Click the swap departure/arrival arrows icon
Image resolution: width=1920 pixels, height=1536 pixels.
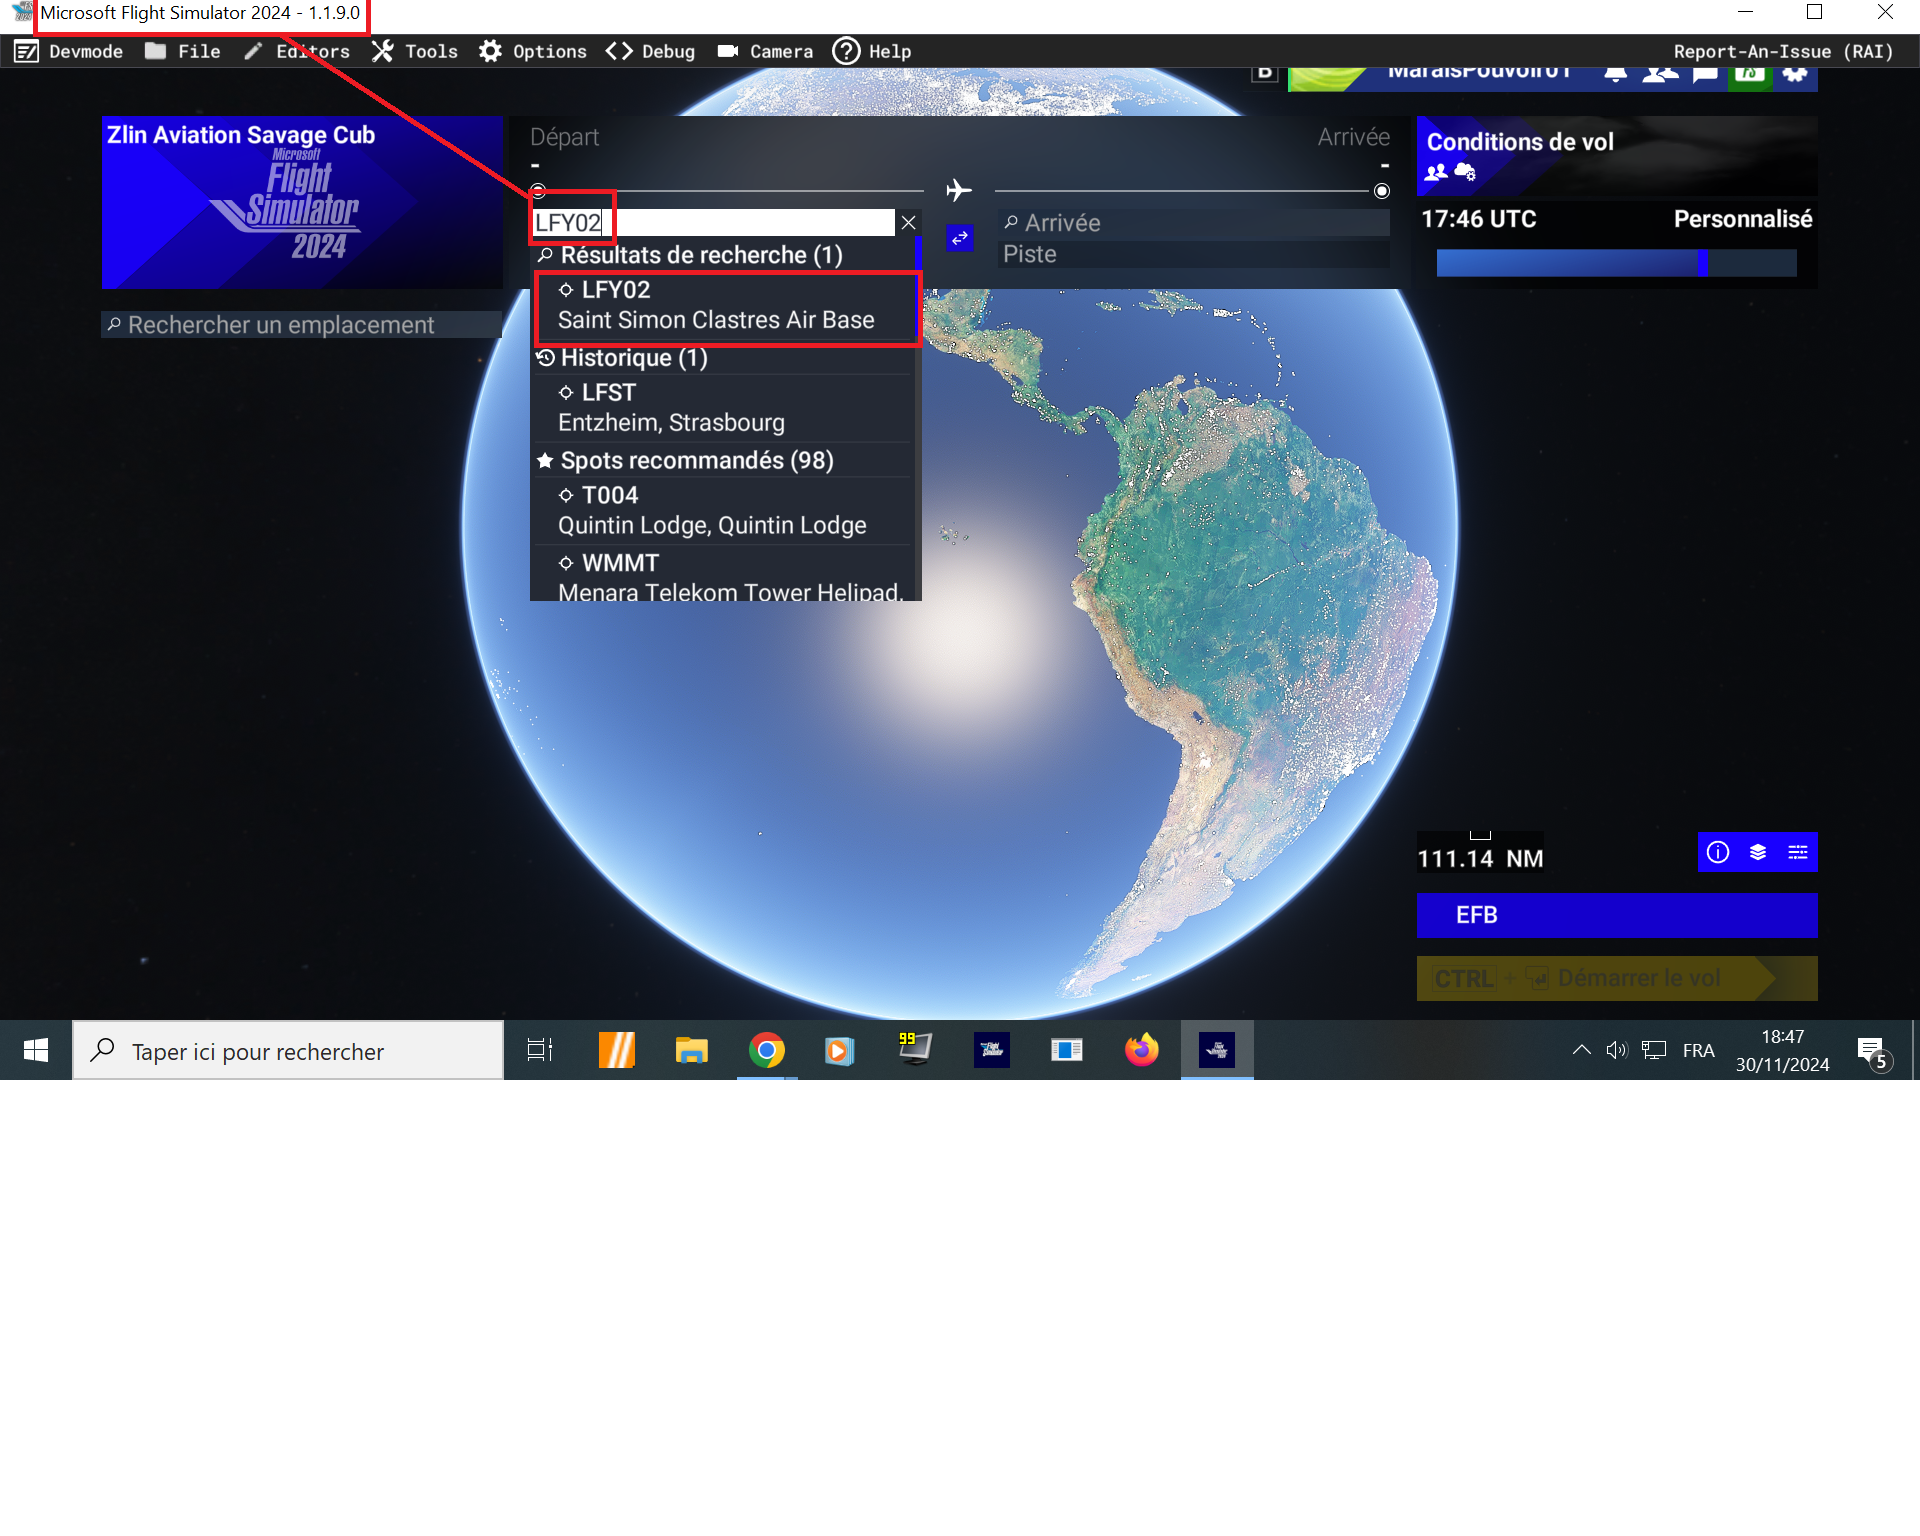[959, 238]
